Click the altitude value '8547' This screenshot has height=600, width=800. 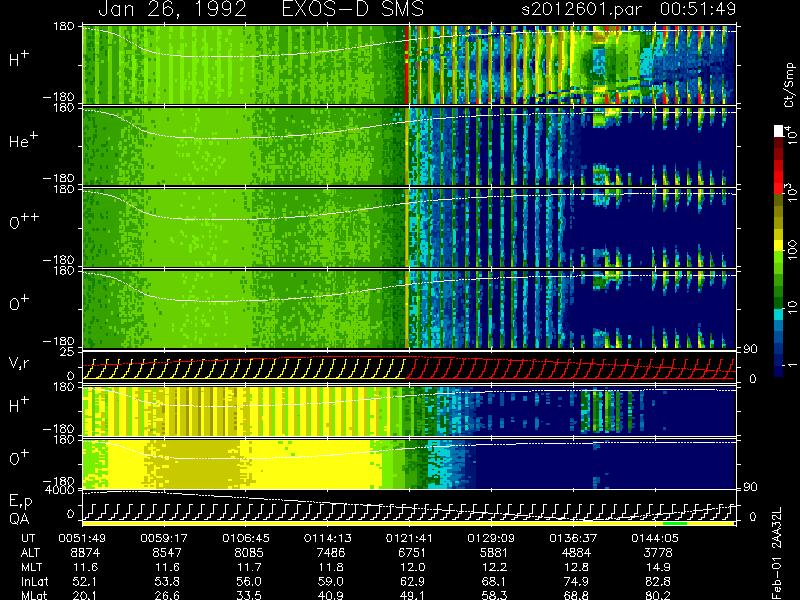(167, 553)
